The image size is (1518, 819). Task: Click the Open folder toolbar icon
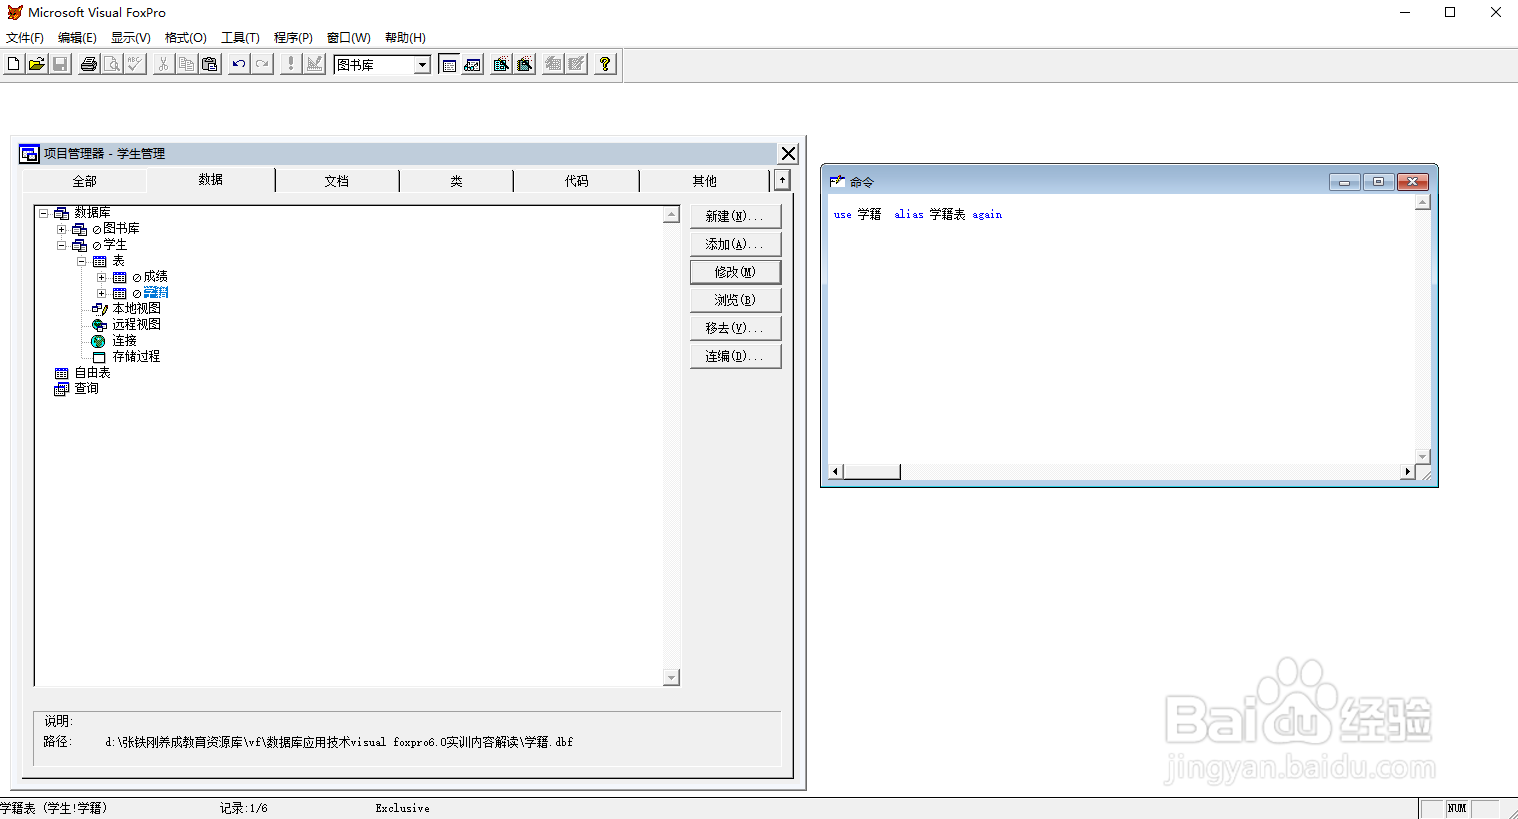tap(36, 64)
